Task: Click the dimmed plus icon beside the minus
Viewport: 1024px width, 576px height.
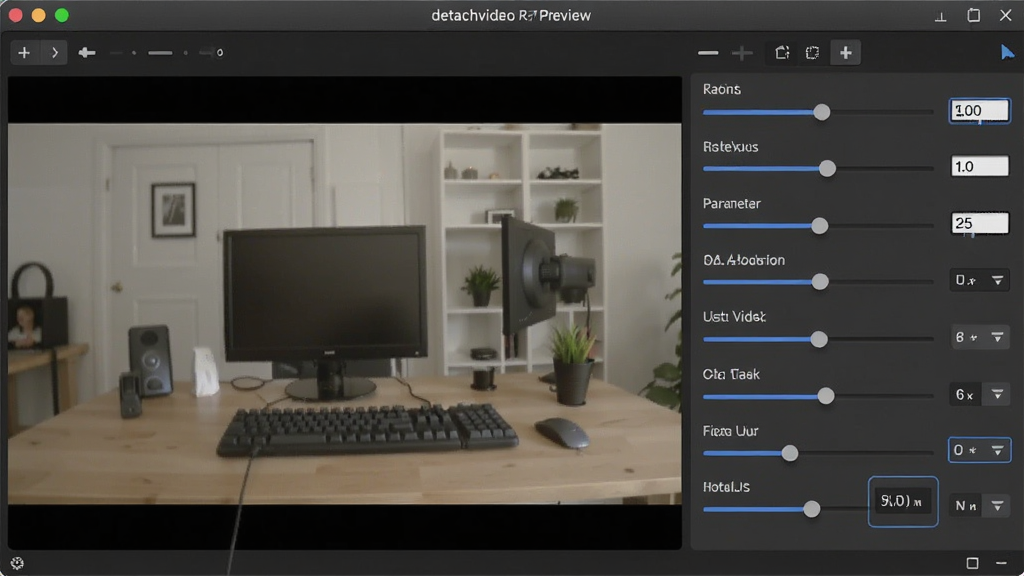Action: (742, 53)
